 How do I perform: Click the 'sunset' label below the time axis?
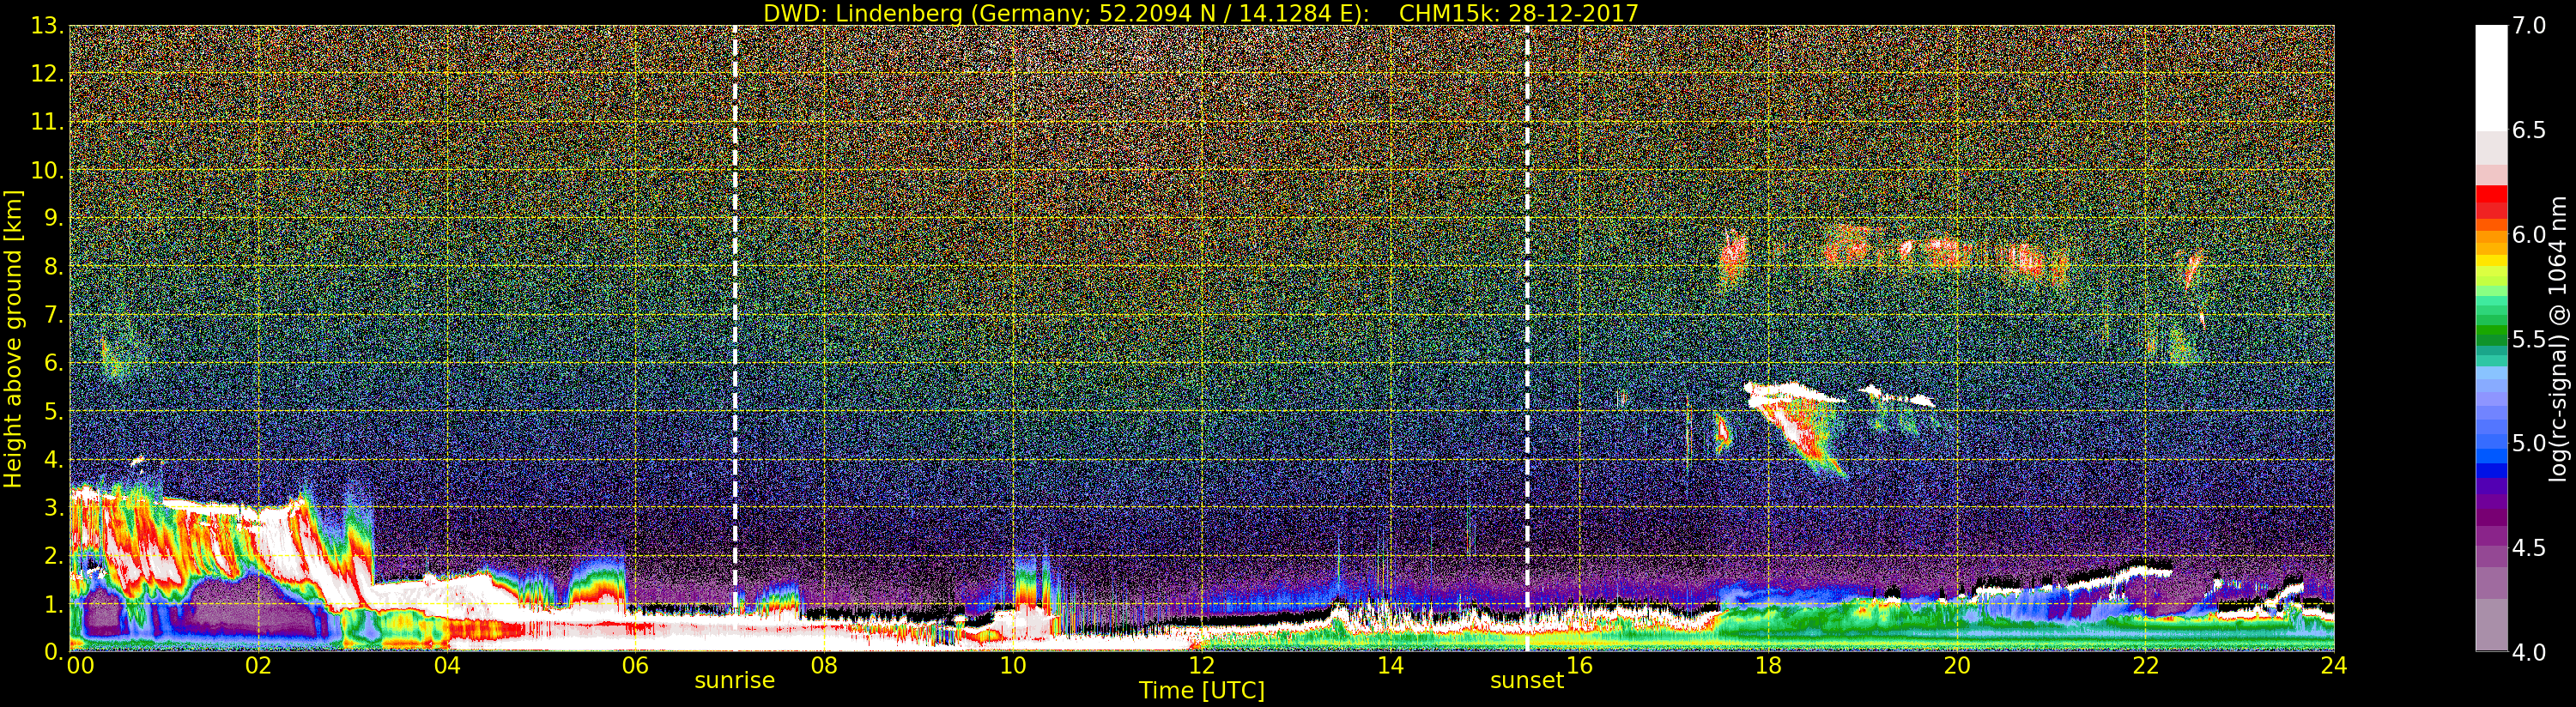[1527, 680]
